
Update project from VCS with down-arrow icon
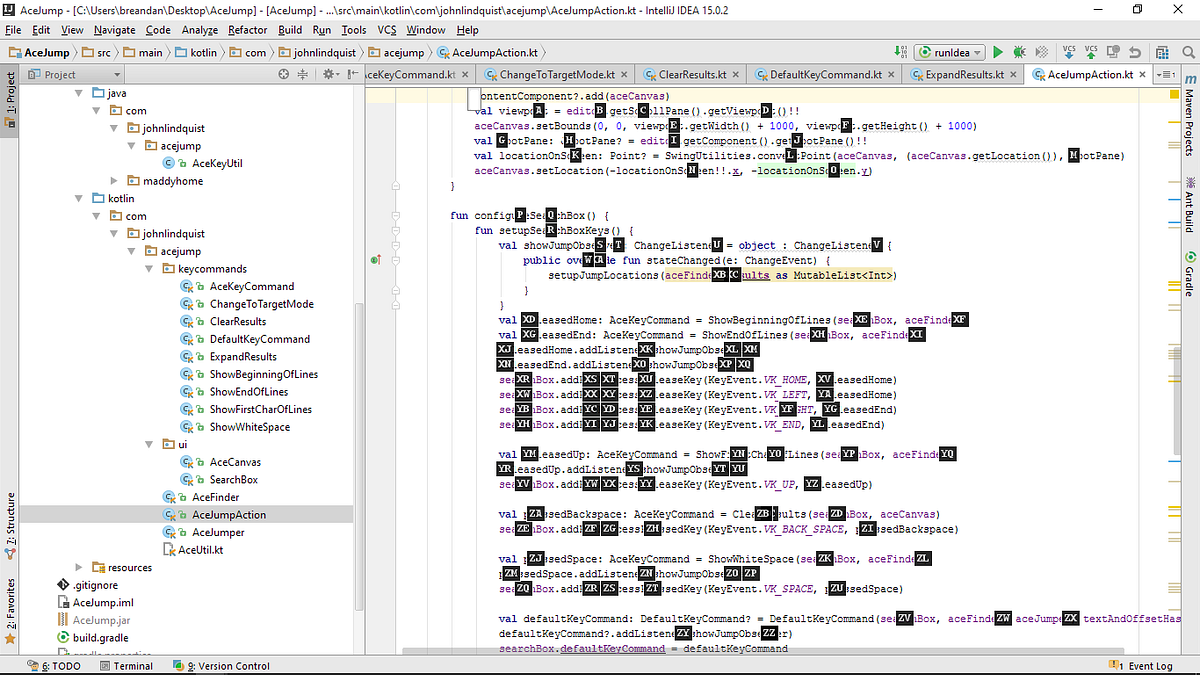click(x=1069, y=52)
